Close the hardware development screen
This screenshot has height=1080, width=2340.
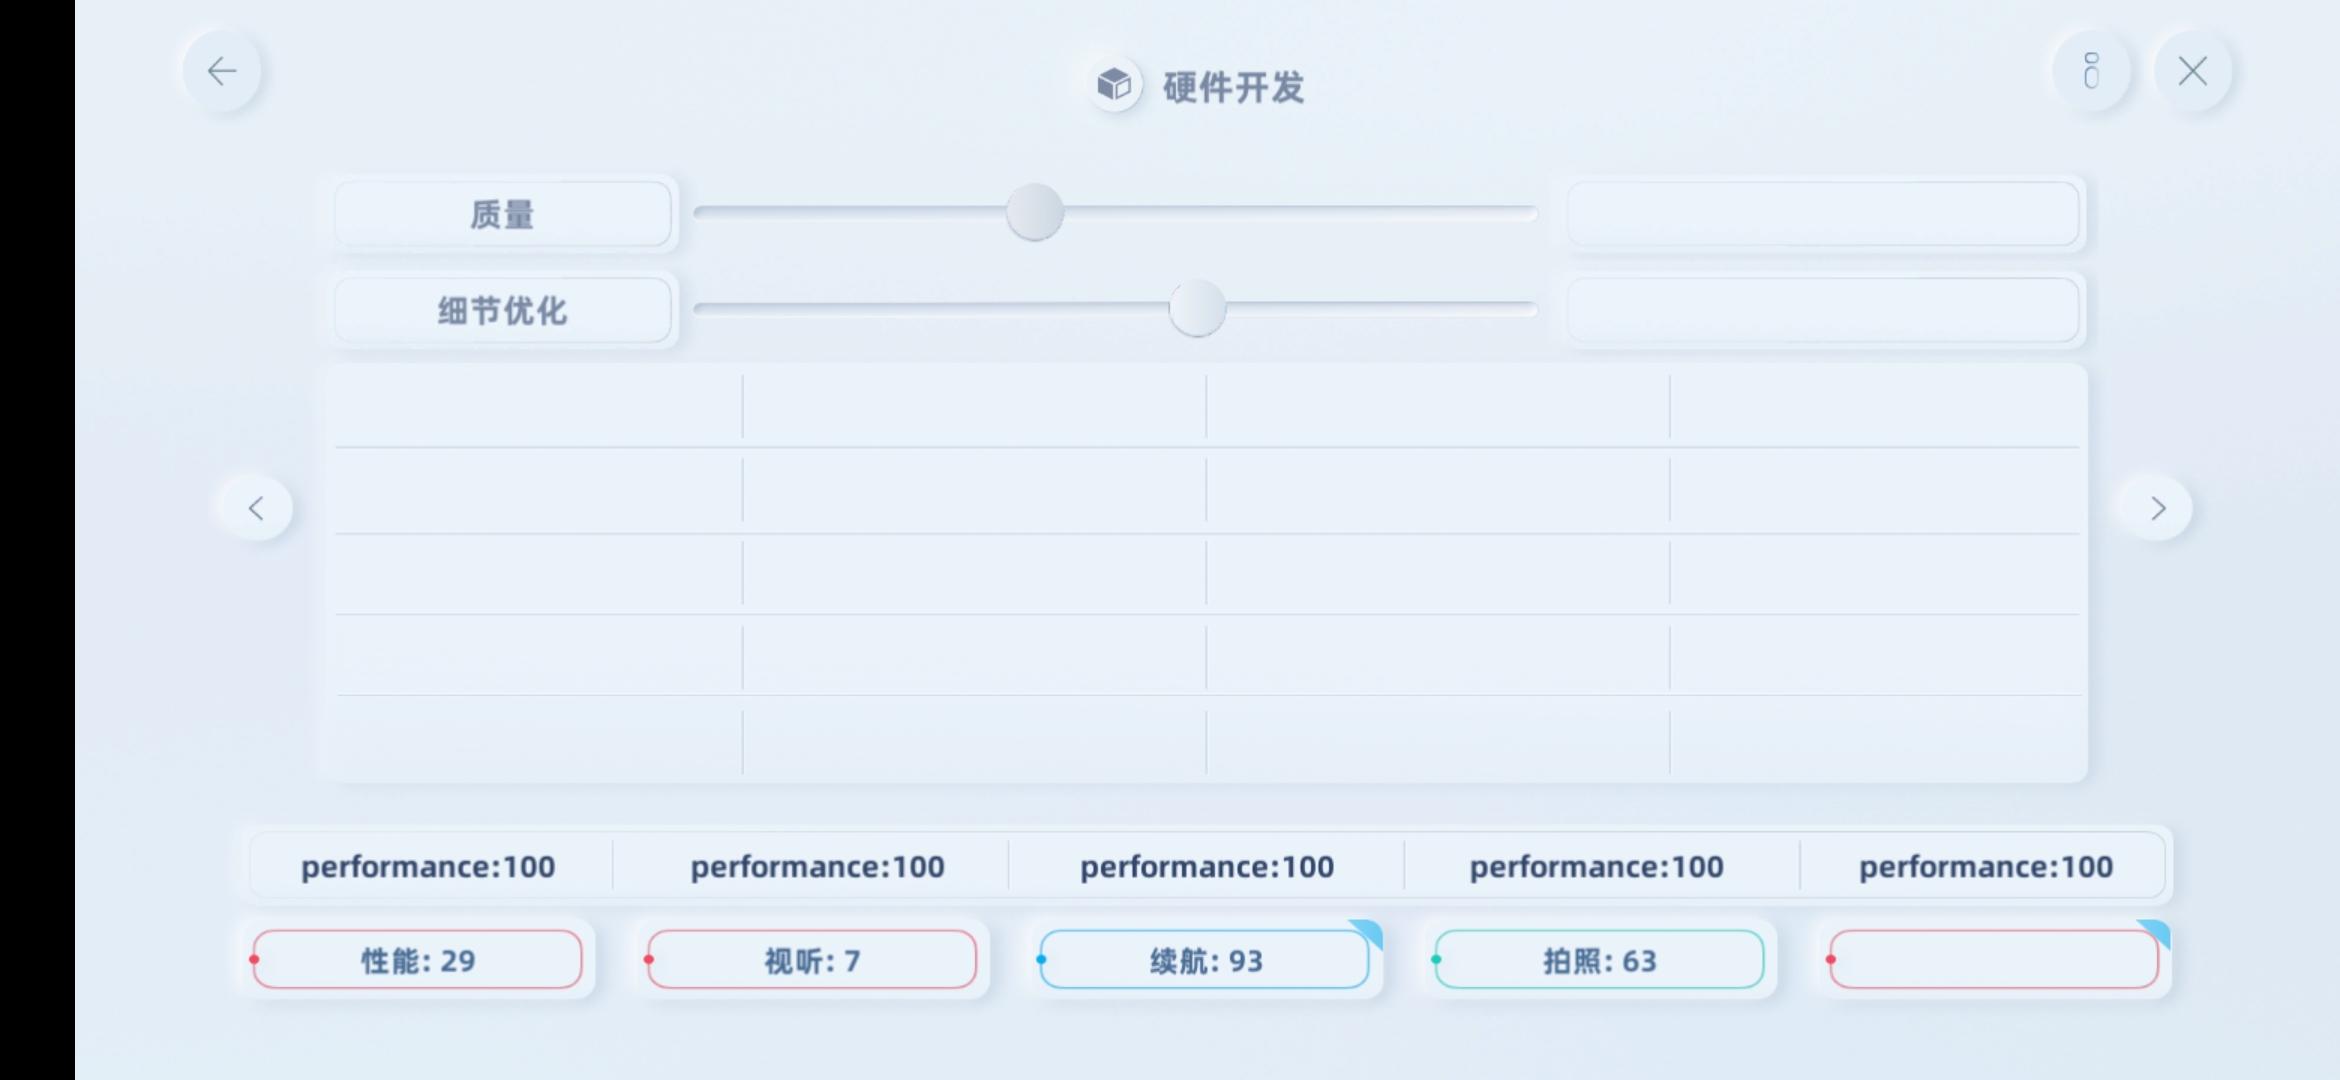click(2193, 71)
